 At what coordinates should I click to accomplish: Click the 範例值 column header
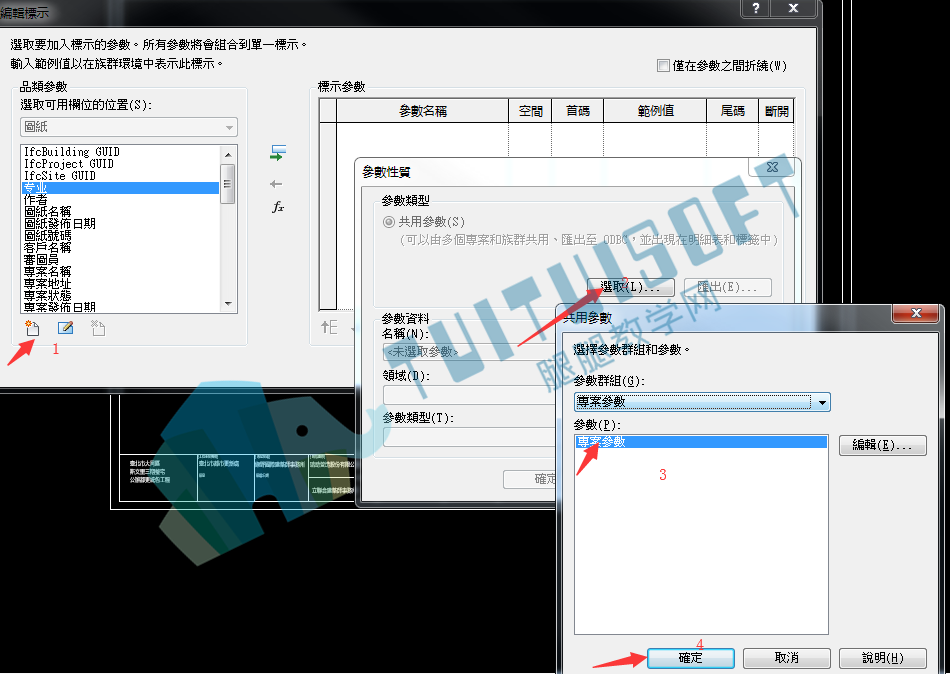656,111
